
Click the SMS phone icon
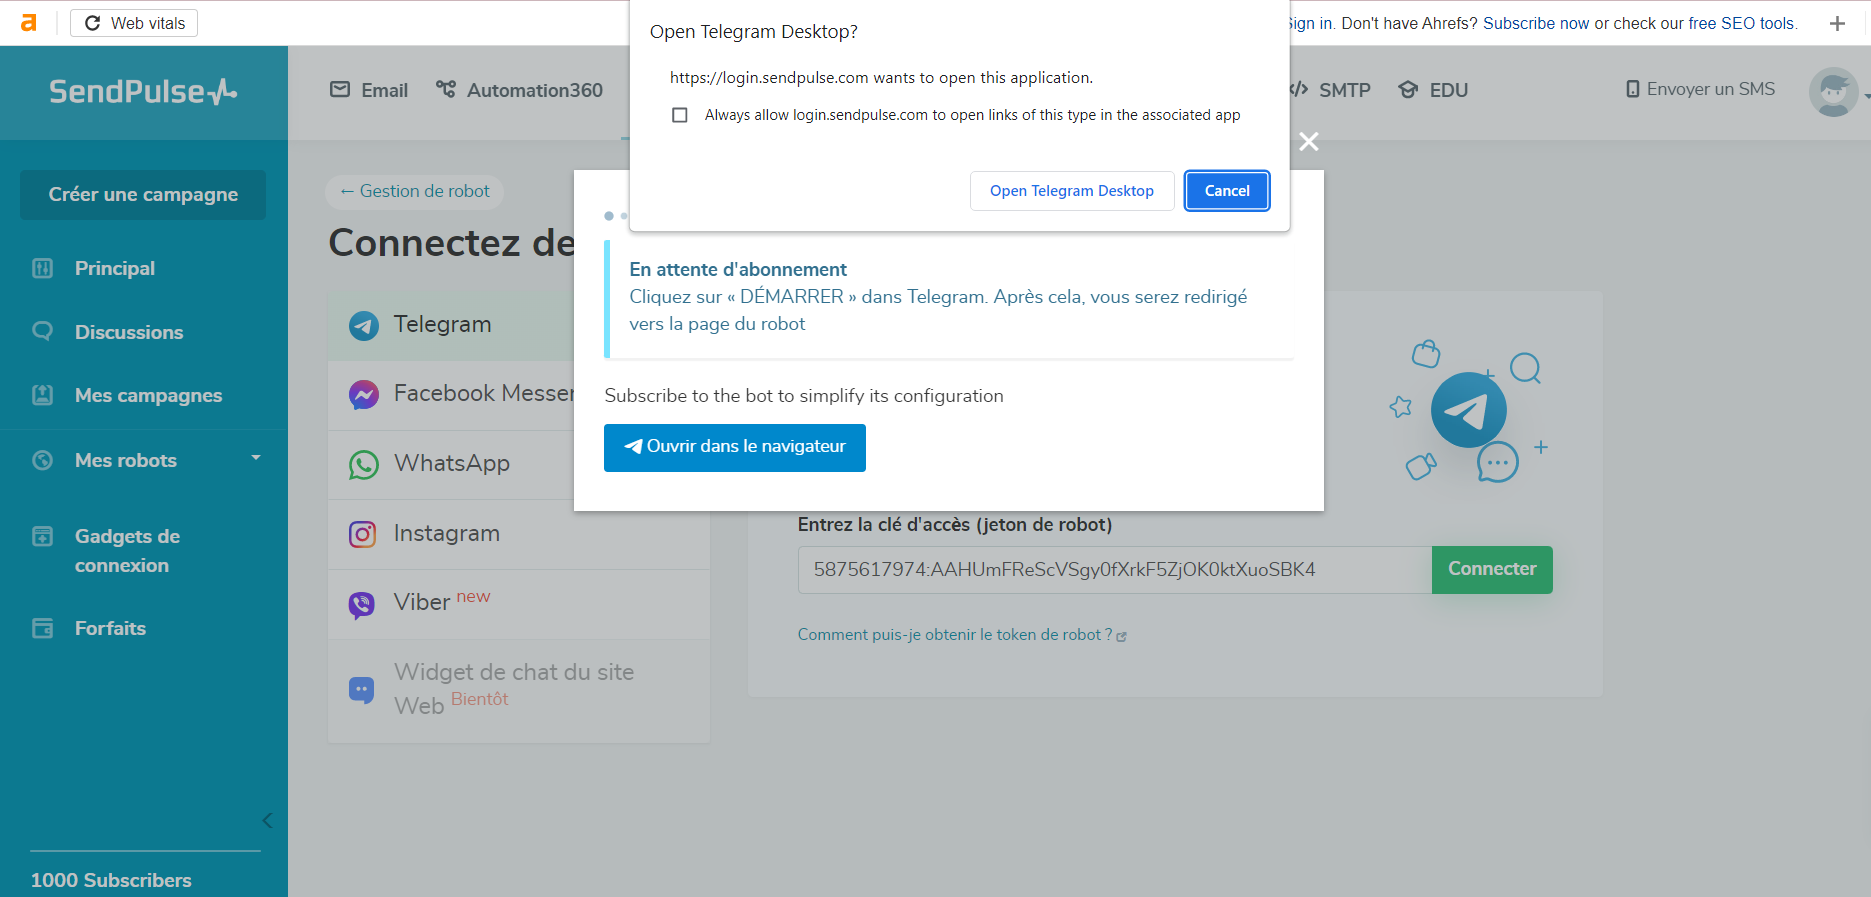tap(1633, 89)
